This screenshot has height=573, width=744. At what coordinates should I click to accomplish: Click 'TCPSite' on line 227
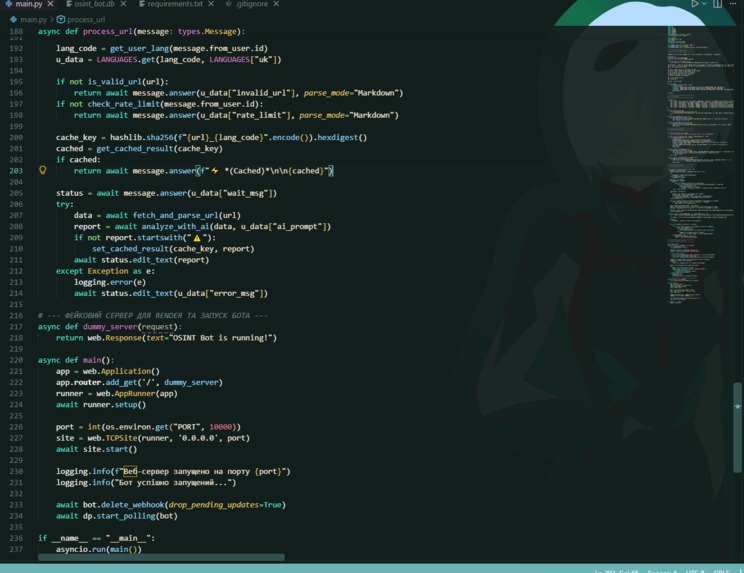(121, 438)
